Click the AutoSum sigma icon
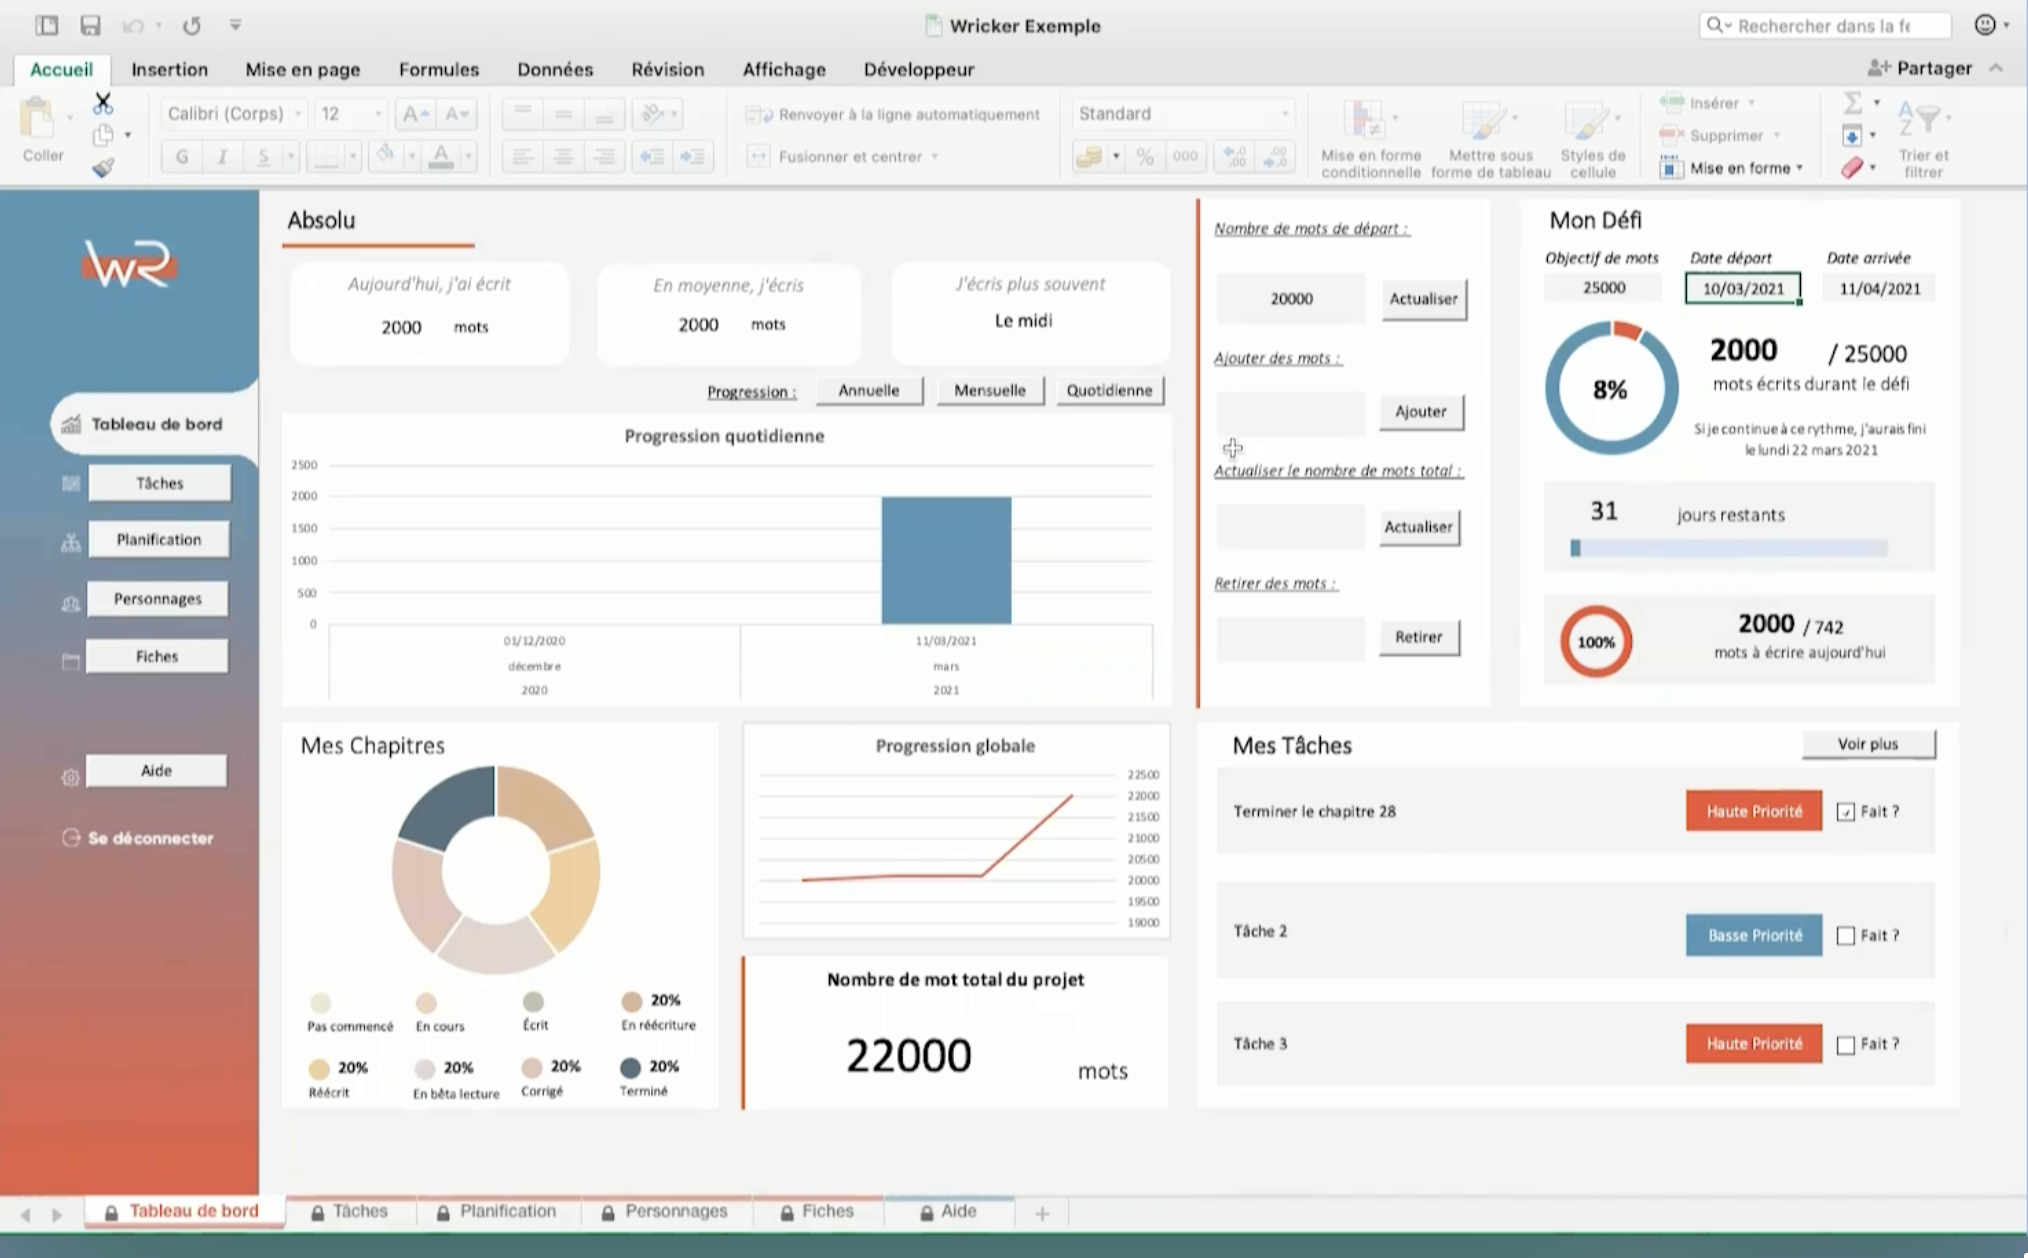The height and width of the screenshot is (1258, 2028). pos(1852,103)
